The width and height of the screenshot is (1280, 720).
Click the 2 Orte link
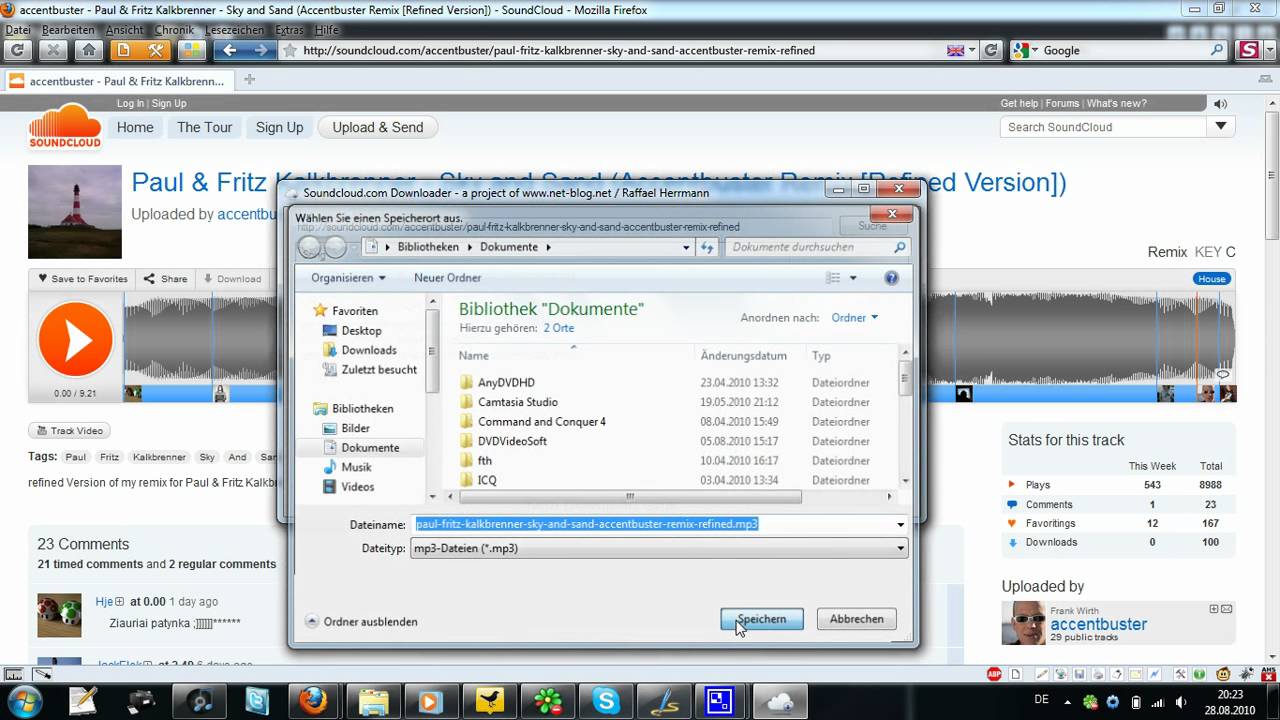[x=559, y=328]
